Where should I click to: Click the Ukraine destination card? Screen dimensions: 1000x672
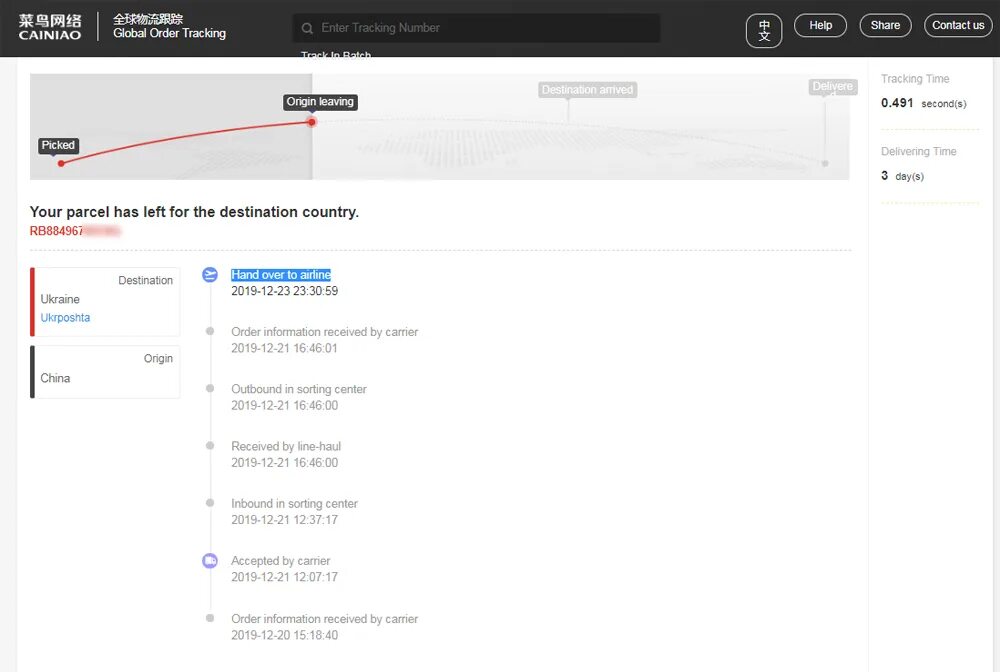coord(105,302)
